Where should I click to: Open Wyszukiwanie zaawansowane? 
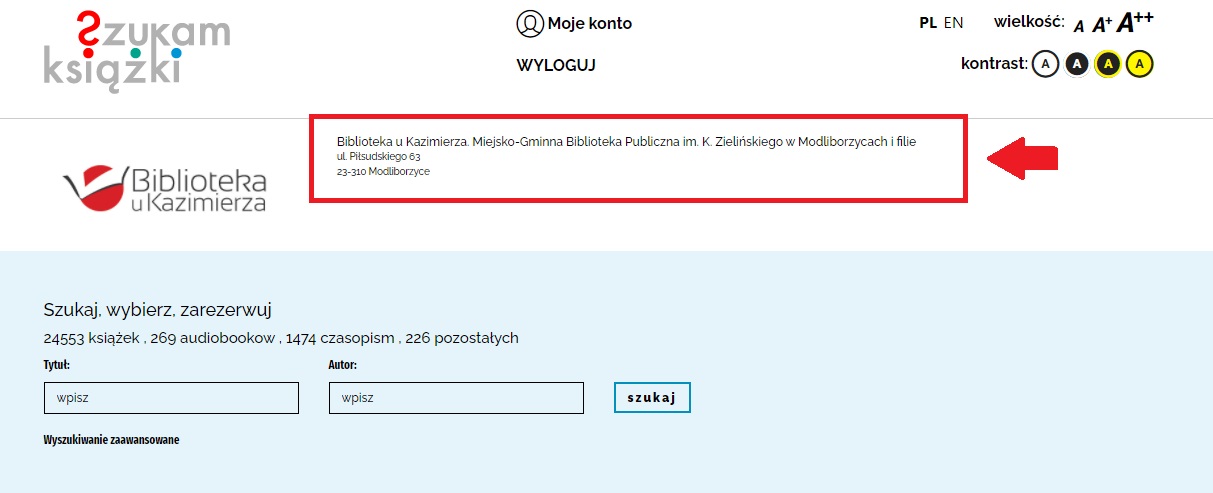click(111, 440)
